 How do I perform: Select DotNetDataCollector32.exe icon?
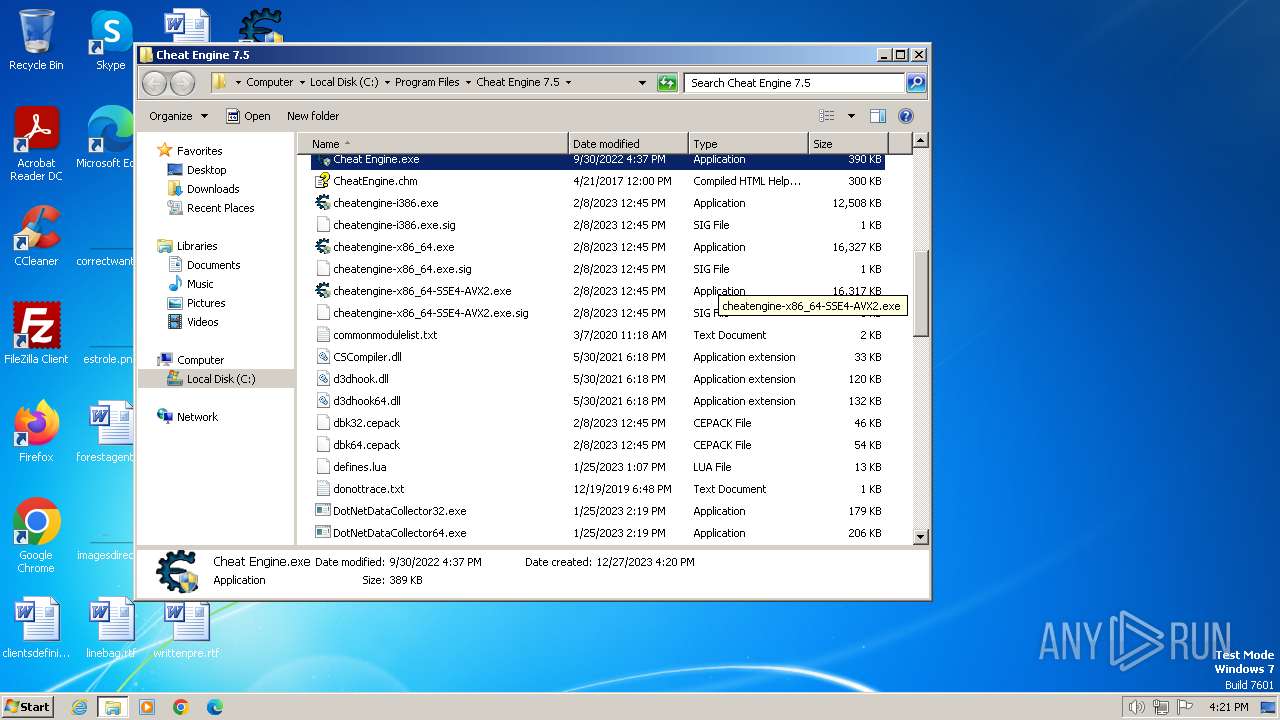pyautogui.click(x=322, y=511)
